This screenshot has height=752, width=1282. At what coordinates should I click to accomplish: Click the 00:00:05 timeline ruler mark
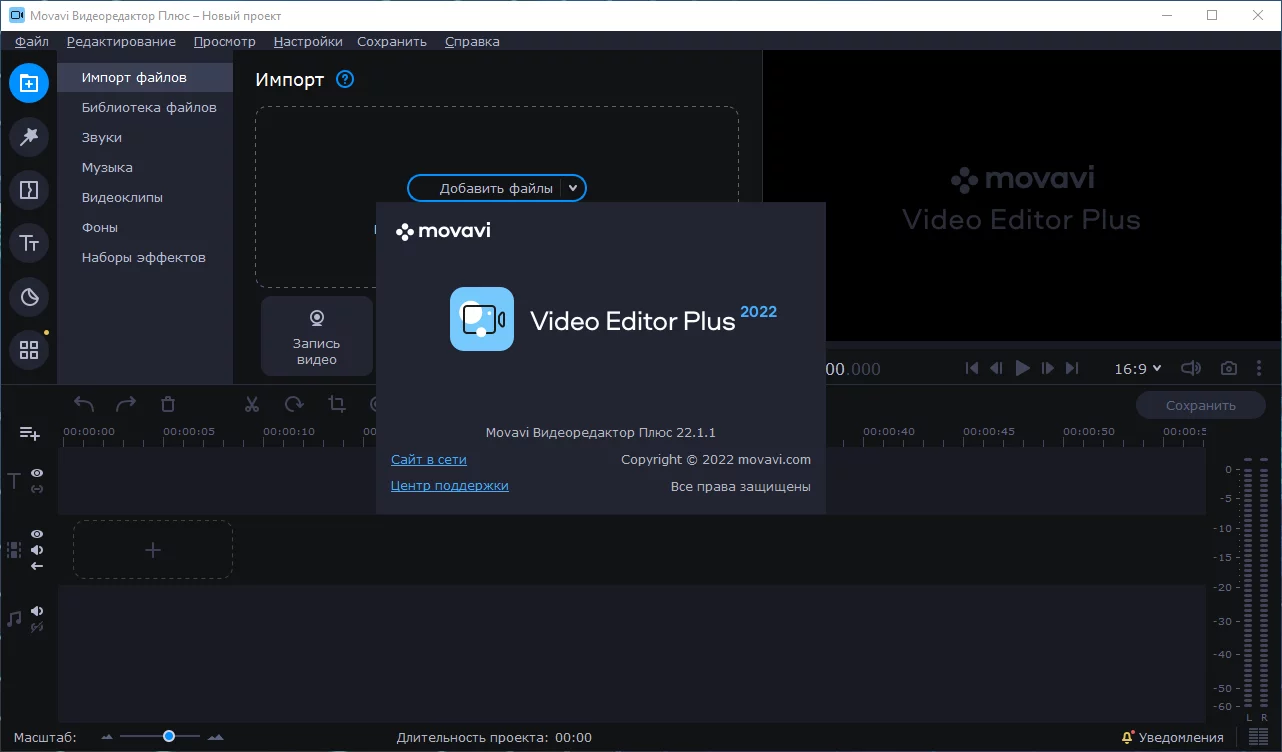[189, 432]
